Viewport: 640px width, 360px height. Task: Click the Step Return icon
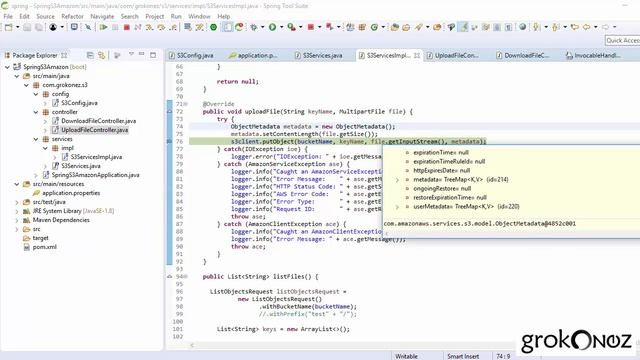click(x=173, y=27)
